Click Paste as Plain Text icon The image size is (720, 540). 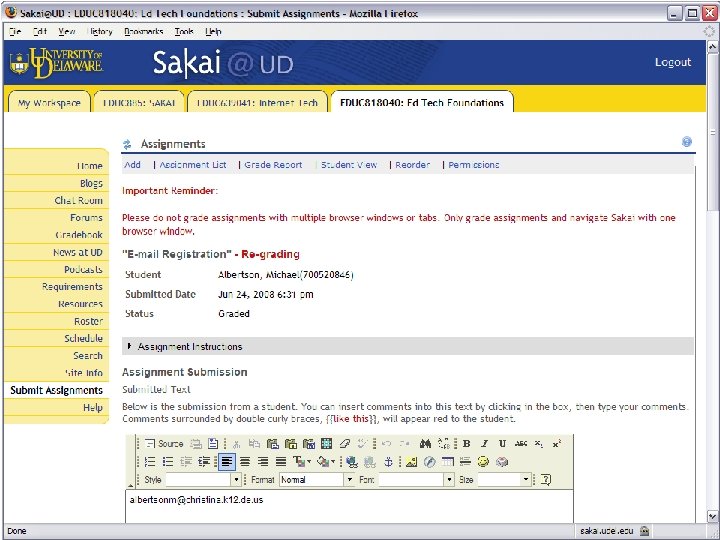point(291,444)
